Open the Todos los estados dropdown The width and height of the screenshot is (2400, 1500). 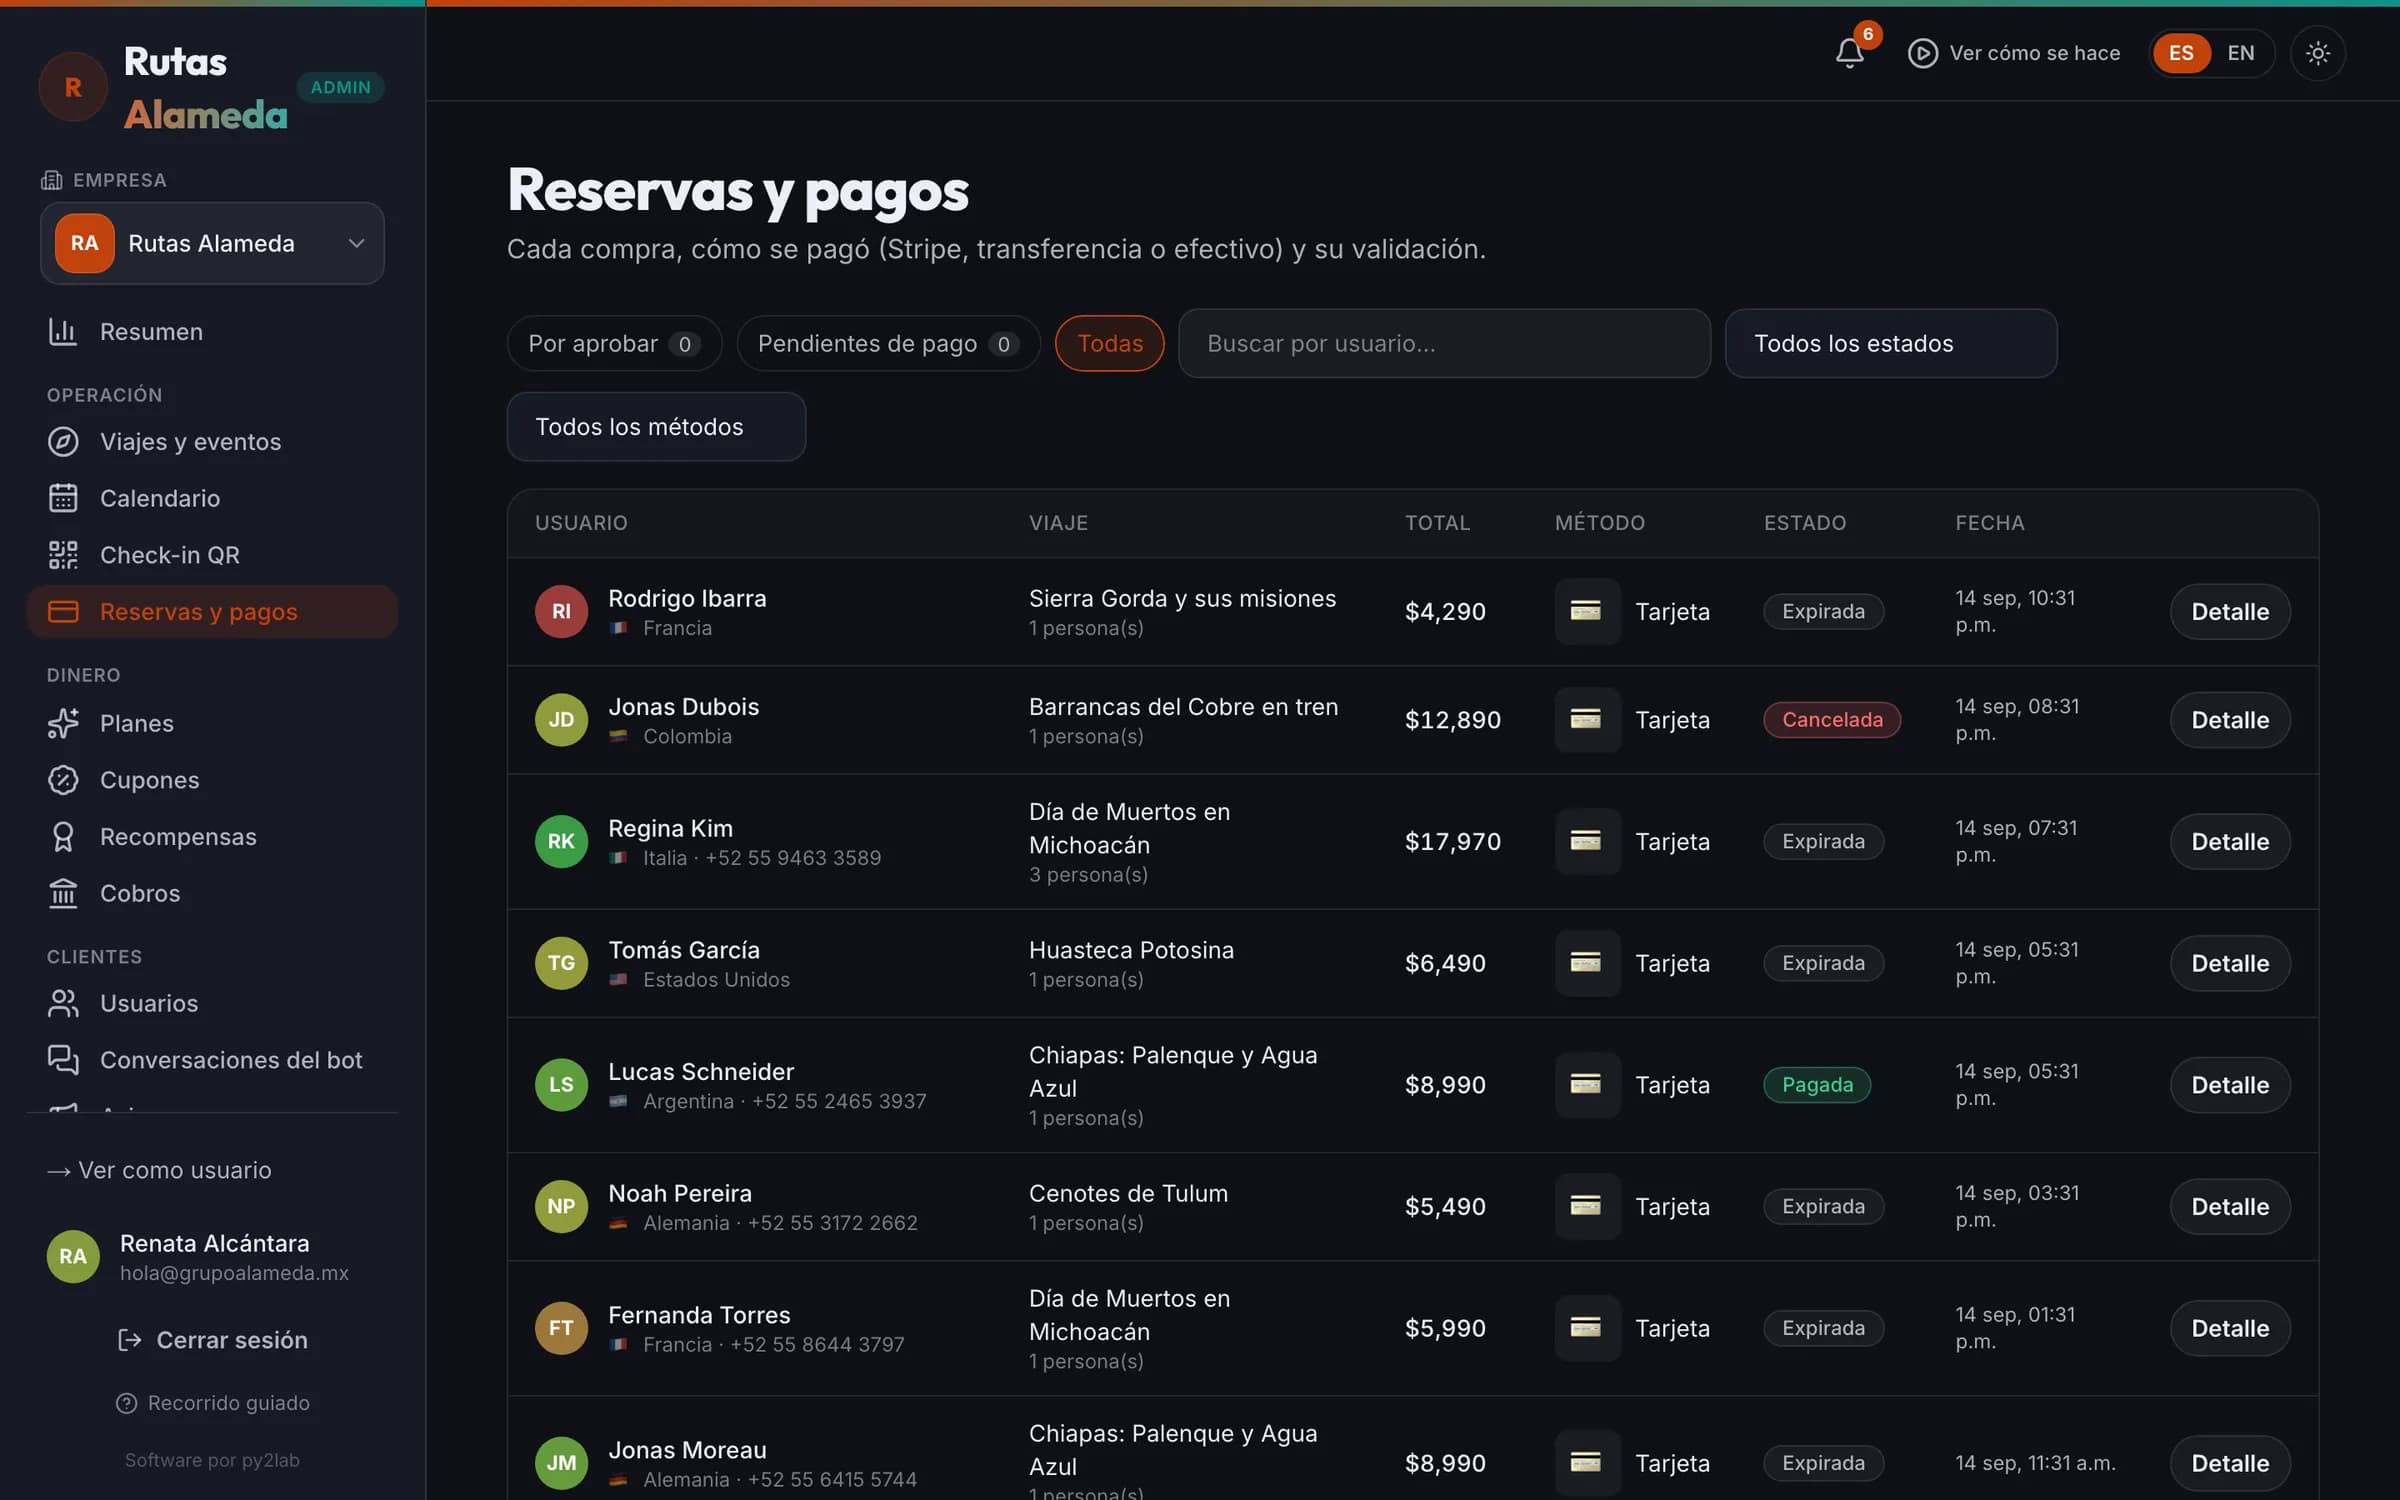[1890, 343]
